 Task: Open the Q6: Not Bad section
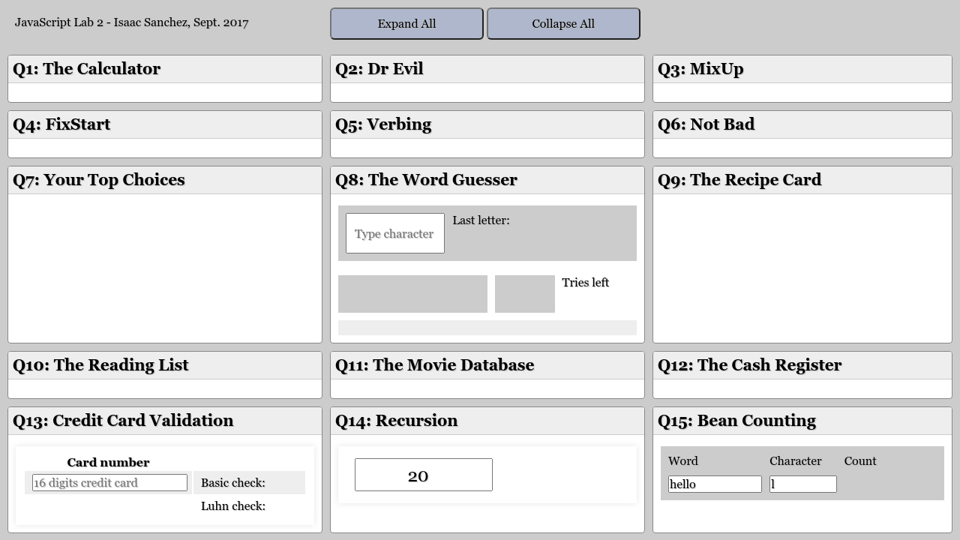coord(802,125)
